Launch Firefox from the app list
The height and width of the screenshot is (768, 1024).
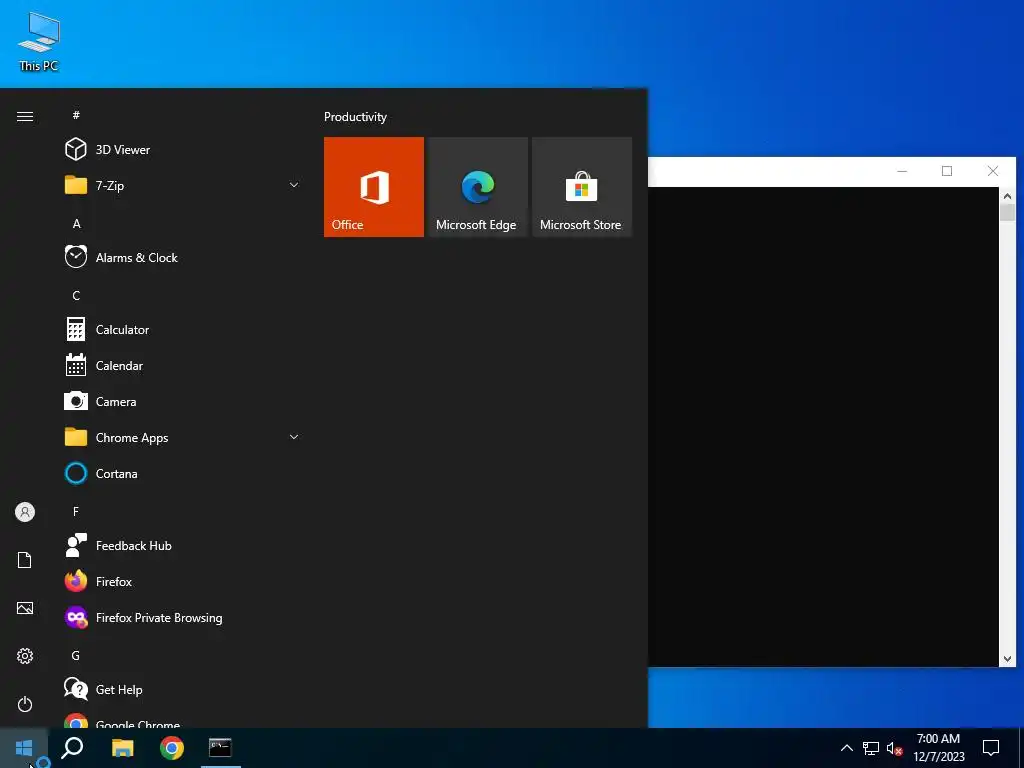182,581
